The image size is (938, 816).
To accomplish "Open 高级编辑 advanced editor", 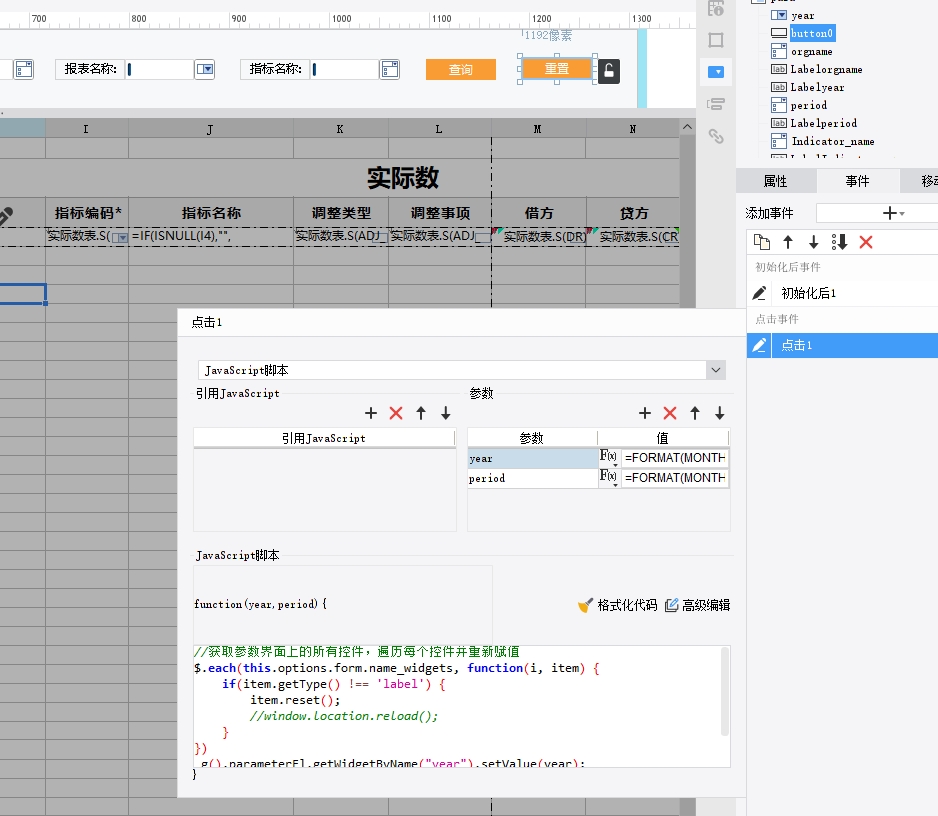I will pyautogui.click(x=698, y=605).
